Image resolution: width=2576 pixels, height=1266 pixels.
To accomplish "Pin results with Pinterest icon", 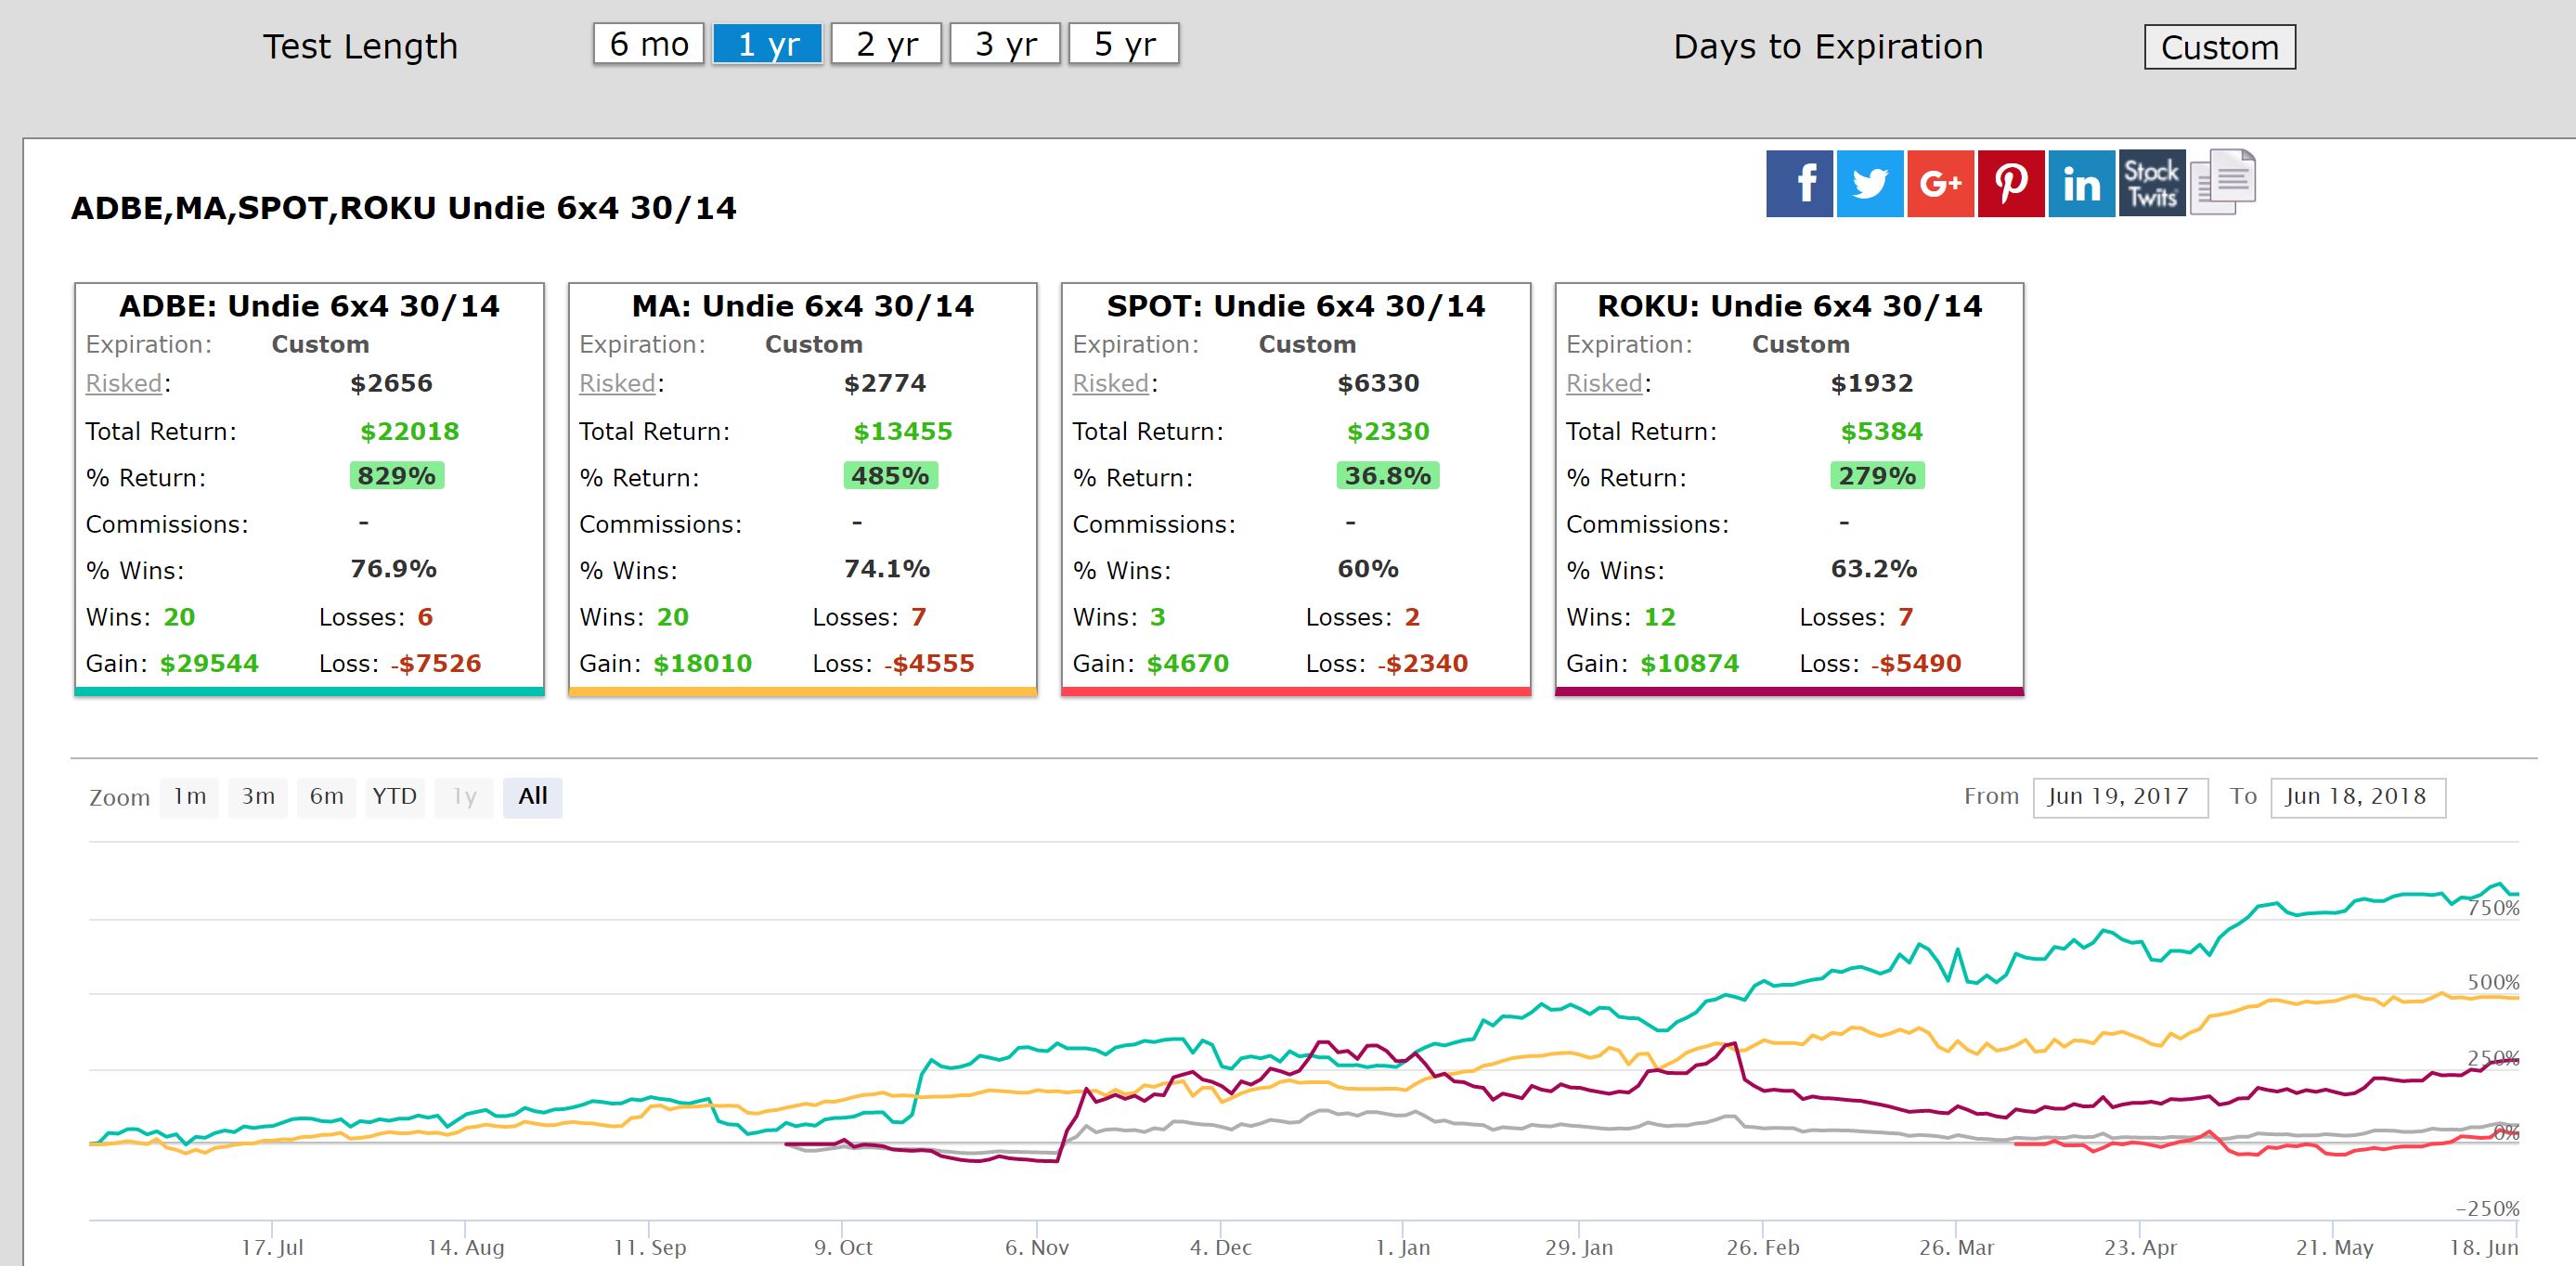I will pos(2011,184).
